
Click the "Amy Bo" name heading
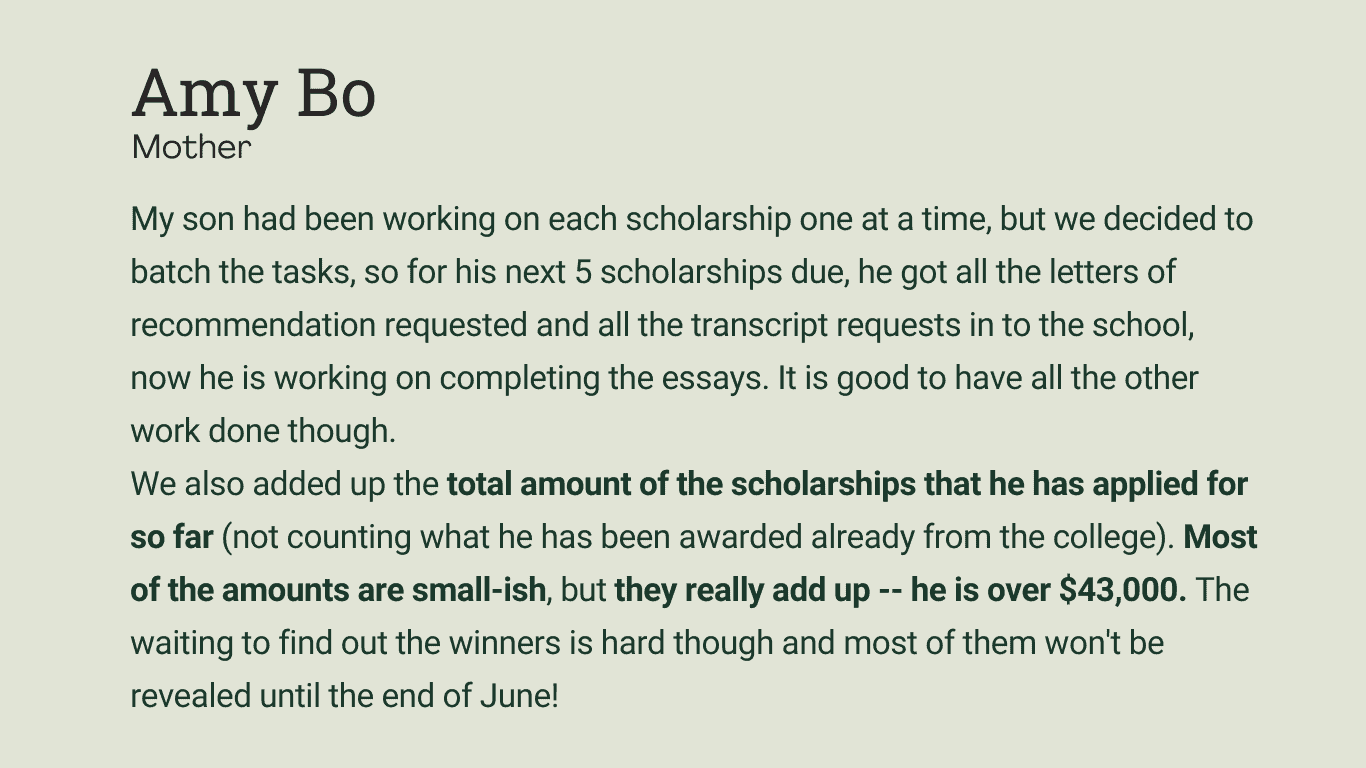pos(254,96)
